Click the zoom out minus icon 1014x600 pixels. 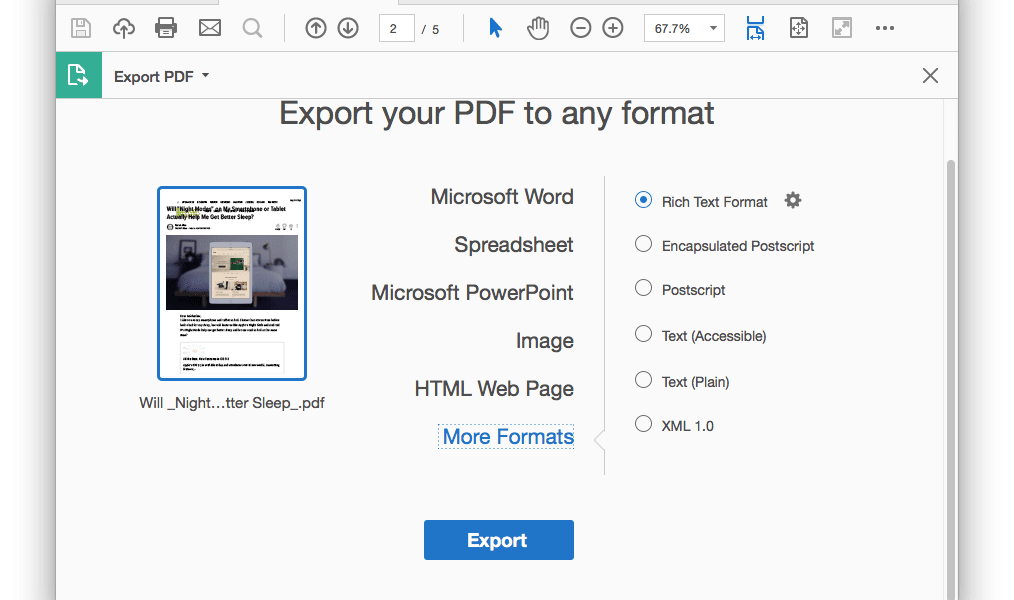coord(581,29)
